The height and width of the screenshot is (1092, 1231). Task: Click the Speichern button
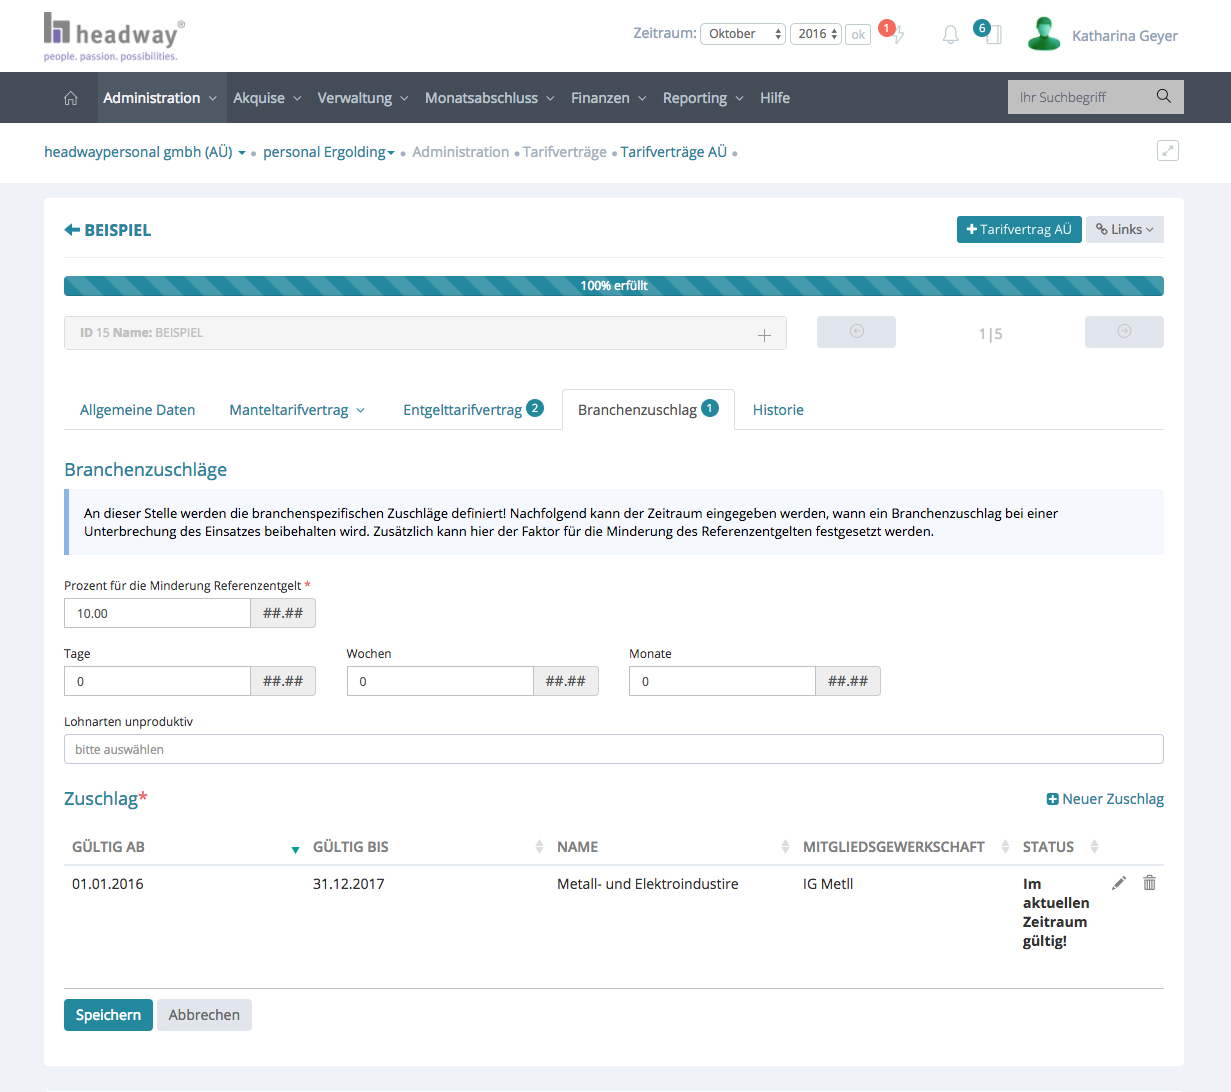tap(108, 1015)
